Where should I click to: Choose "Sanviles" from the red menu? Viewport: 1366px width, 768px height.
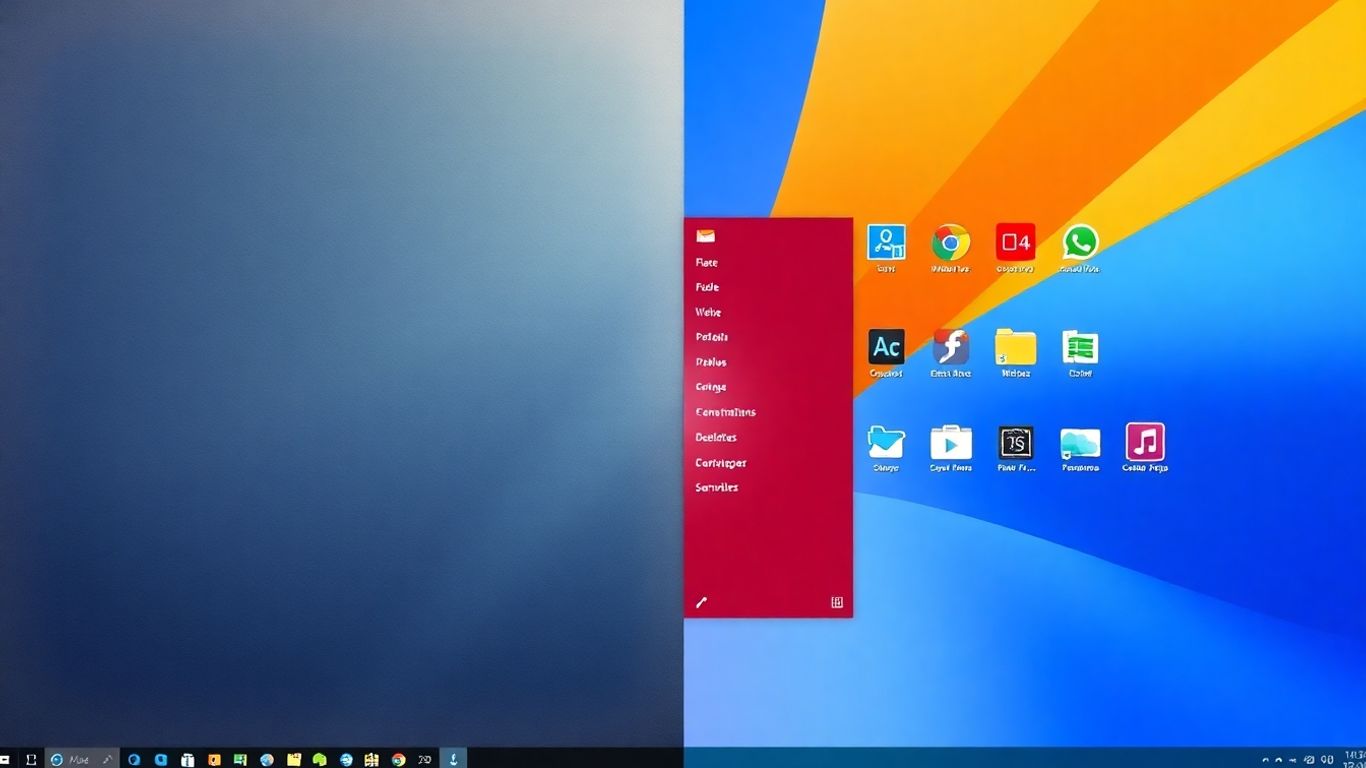(x=714, y=487)
